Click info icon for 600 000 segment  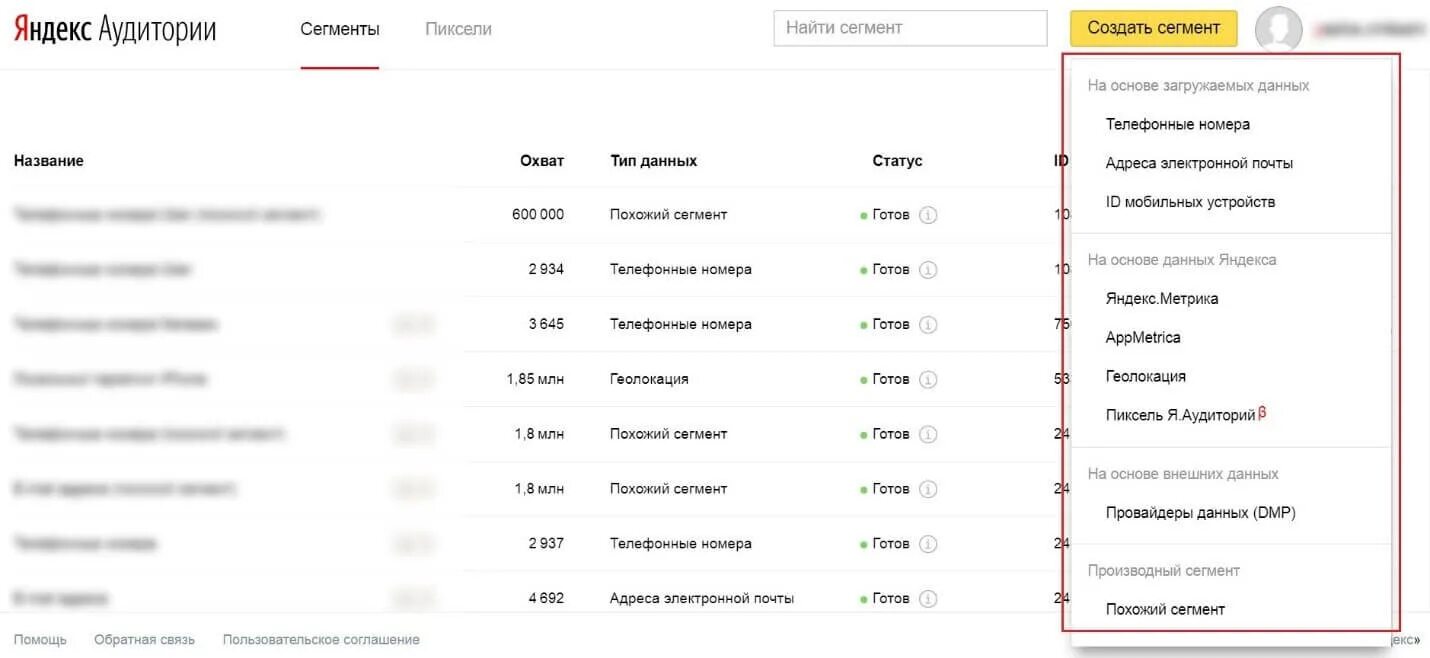[x=928, y=215]
